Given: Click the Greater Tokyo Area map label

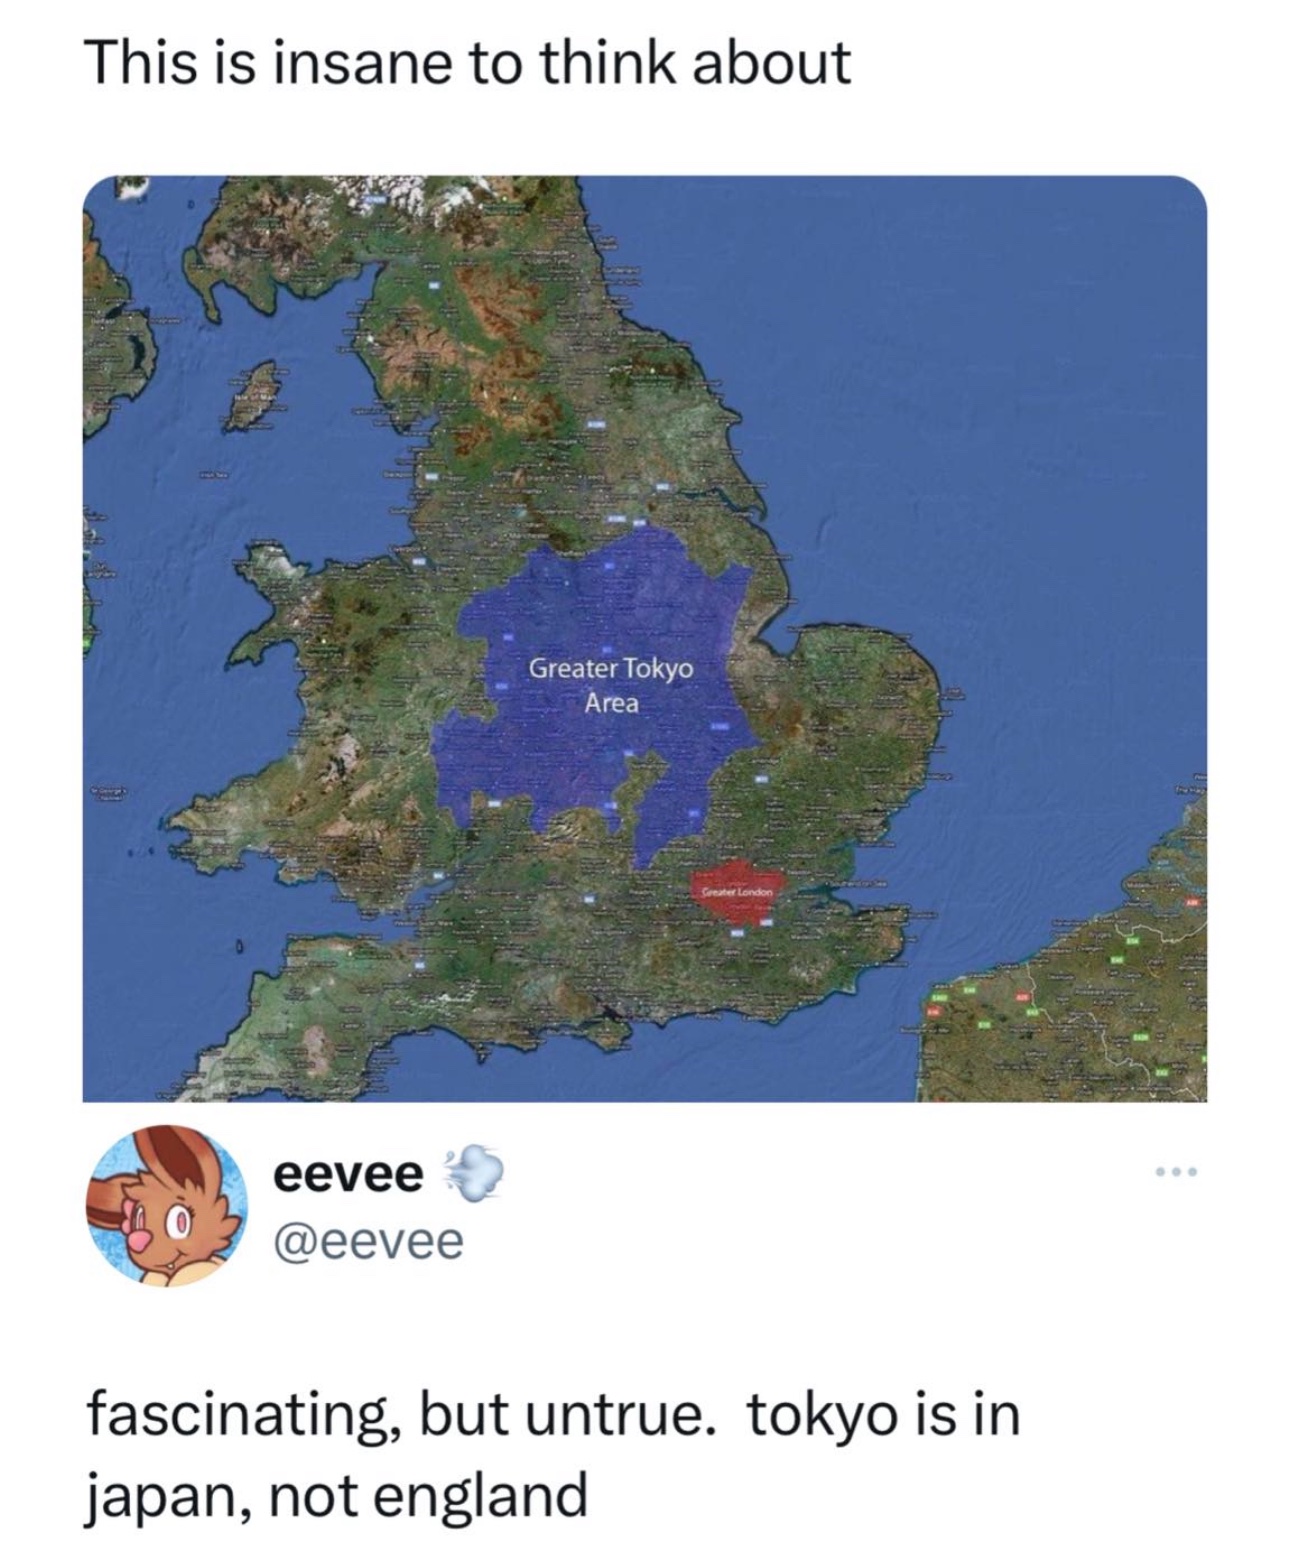Looking at the screenshot, I should [x=610, y=685].
